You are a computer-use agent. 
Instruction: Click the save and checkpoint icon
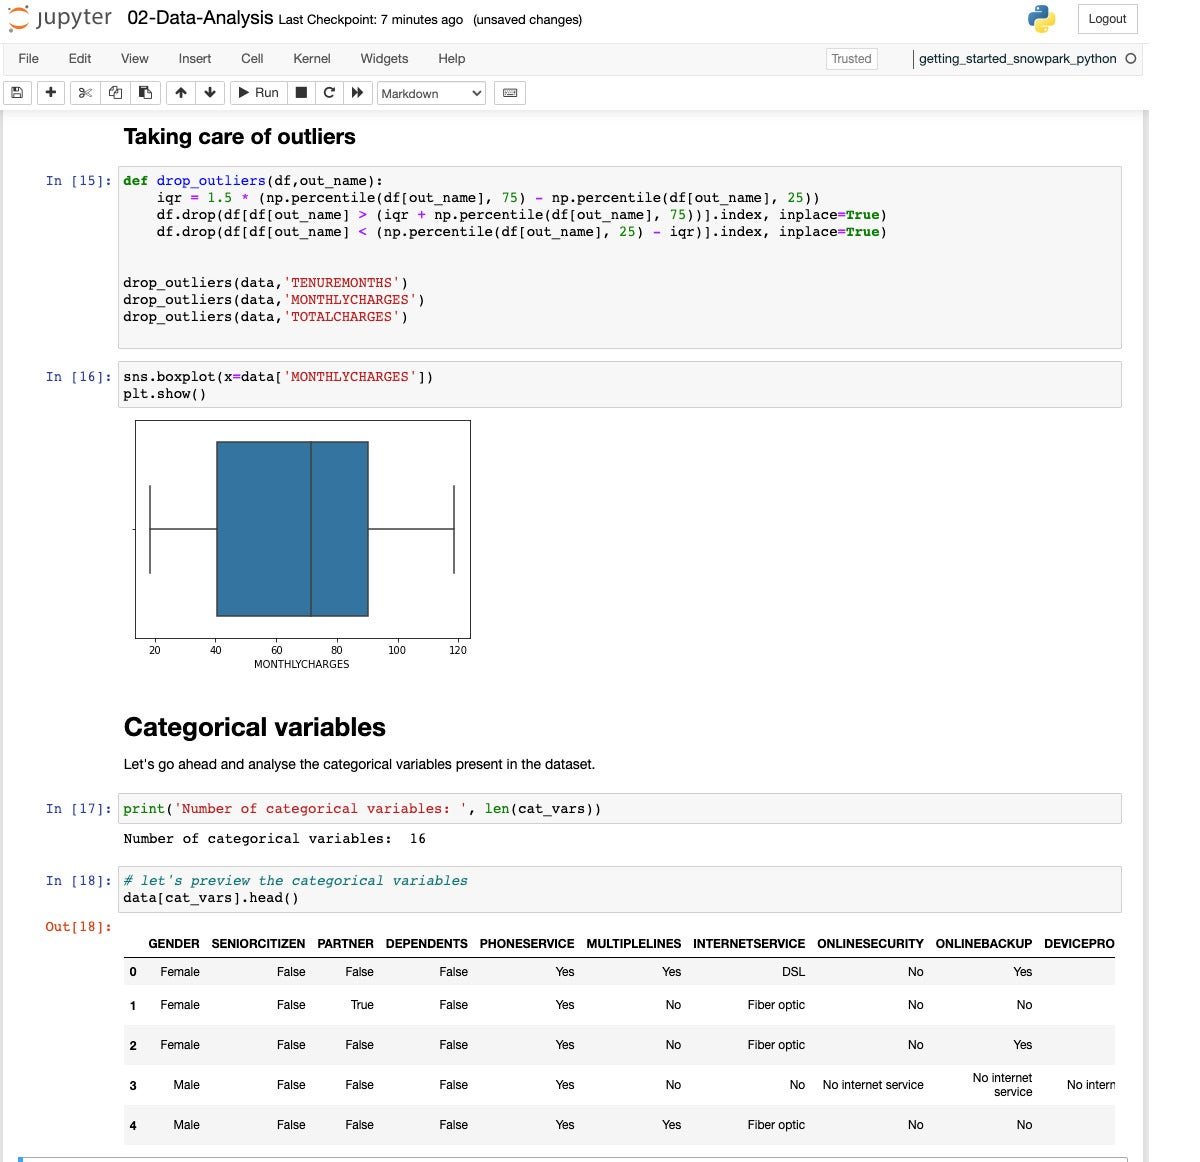[x=17, y=93]
